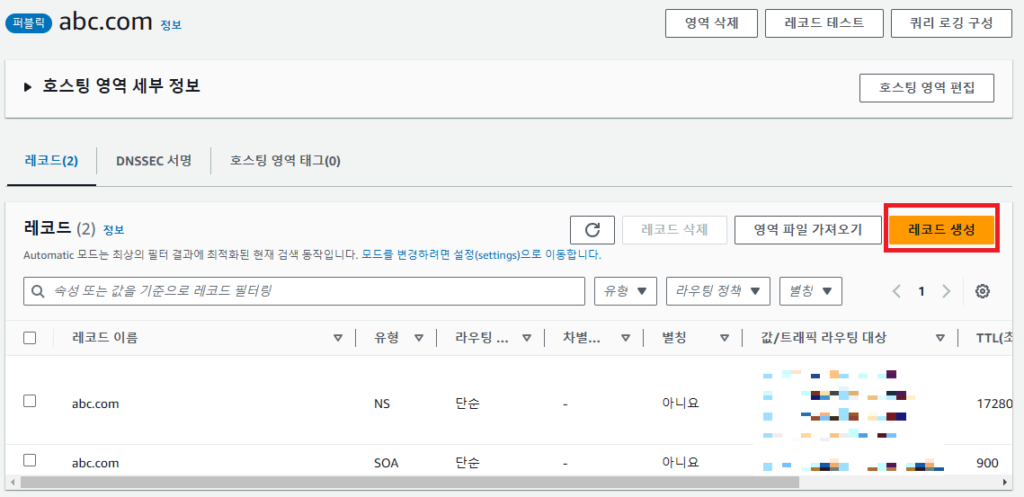Screen dimensions: 1024x497
Task: Open 정보 link next to abc.com title
Action: [x=171, y=25]
